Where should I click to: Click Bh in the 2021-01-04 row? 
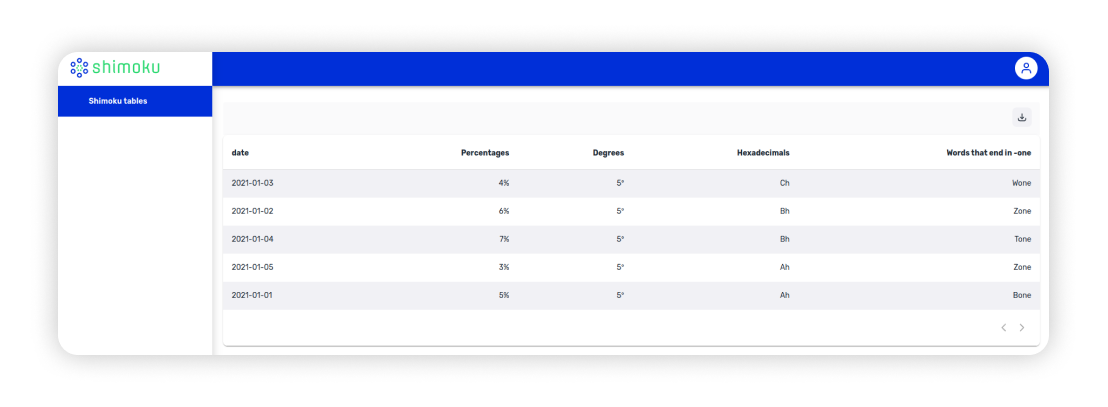[784, 239]
